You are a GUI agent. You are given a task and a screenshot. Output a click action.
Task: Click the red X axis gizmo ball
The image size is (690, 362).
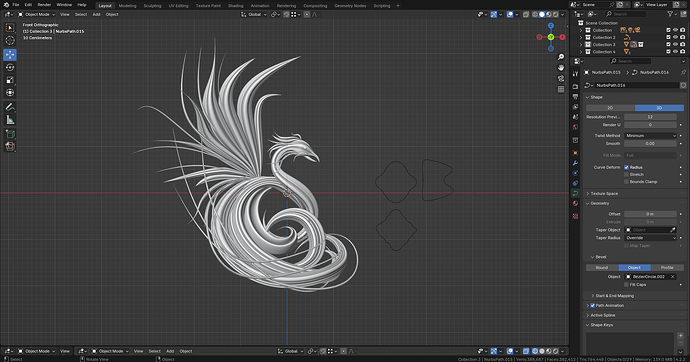(562, 37)
